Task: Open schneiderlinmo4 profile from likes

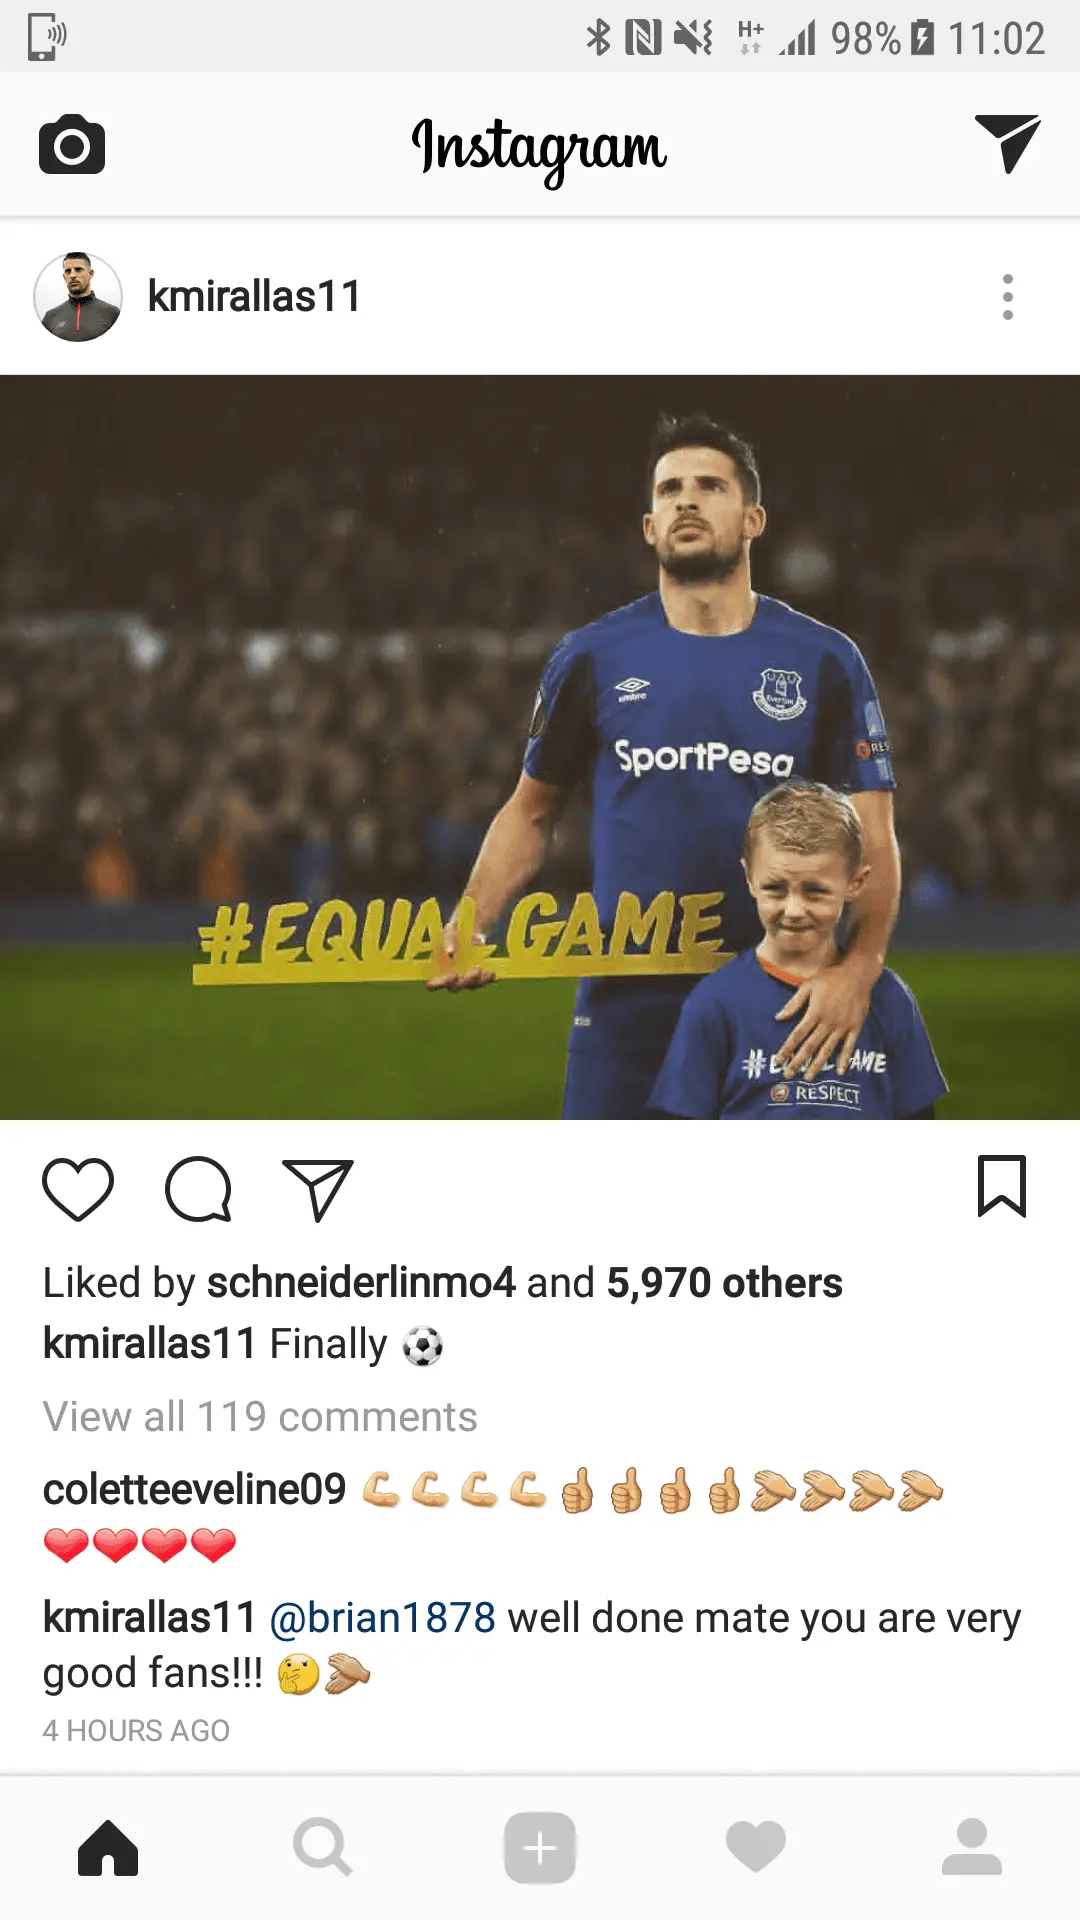Action: tap(361, 1283)
